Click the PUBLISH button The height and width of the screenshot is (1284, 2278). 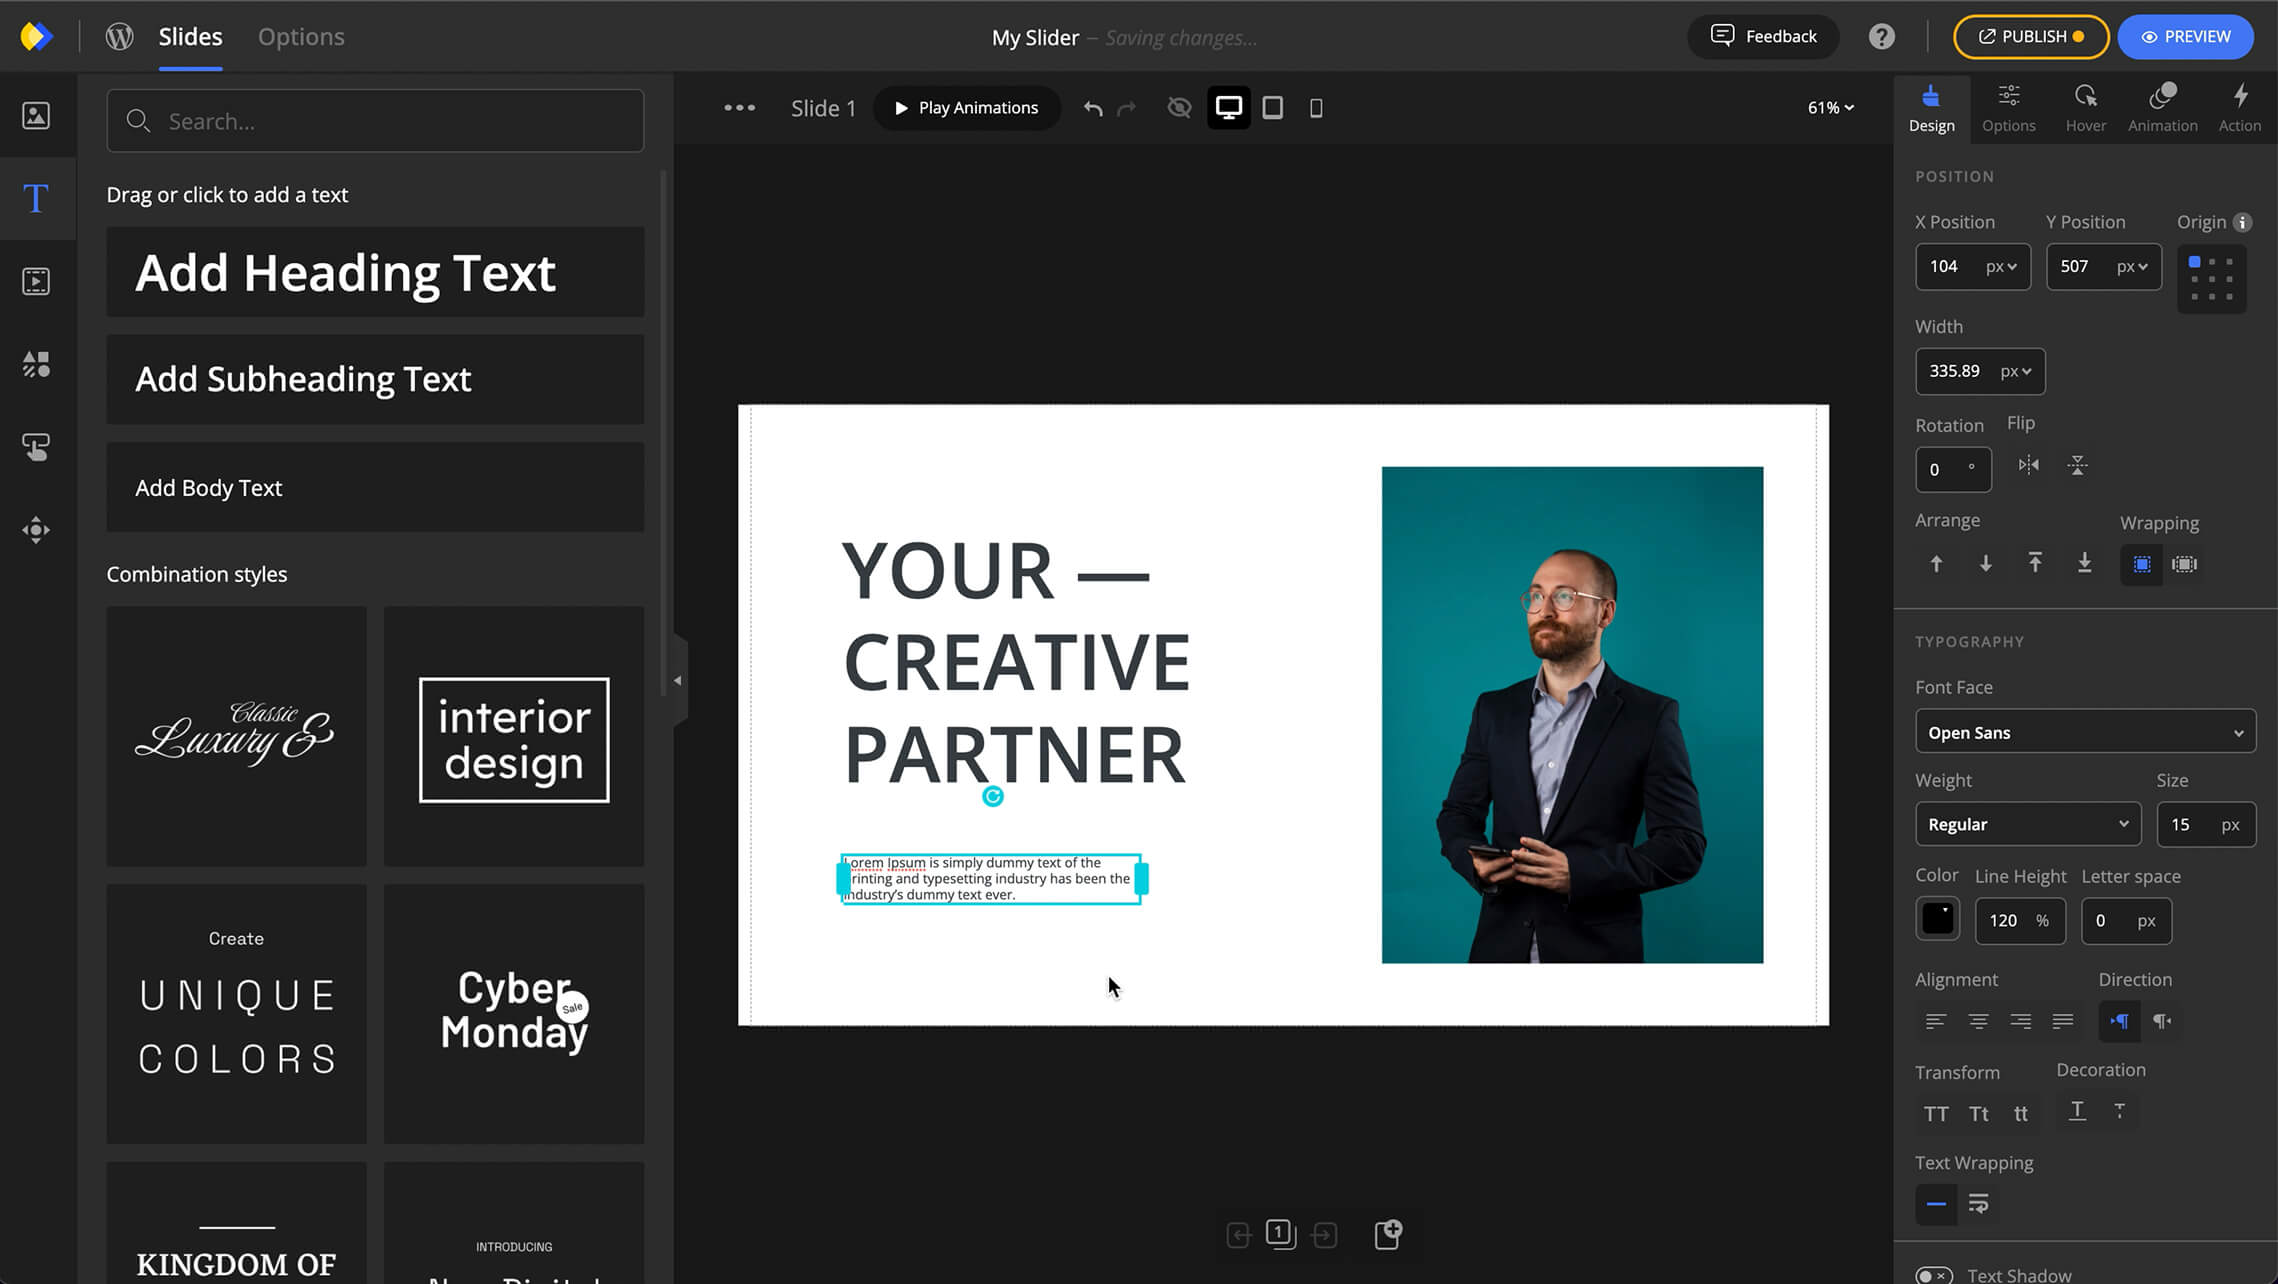click(2031, 37)
